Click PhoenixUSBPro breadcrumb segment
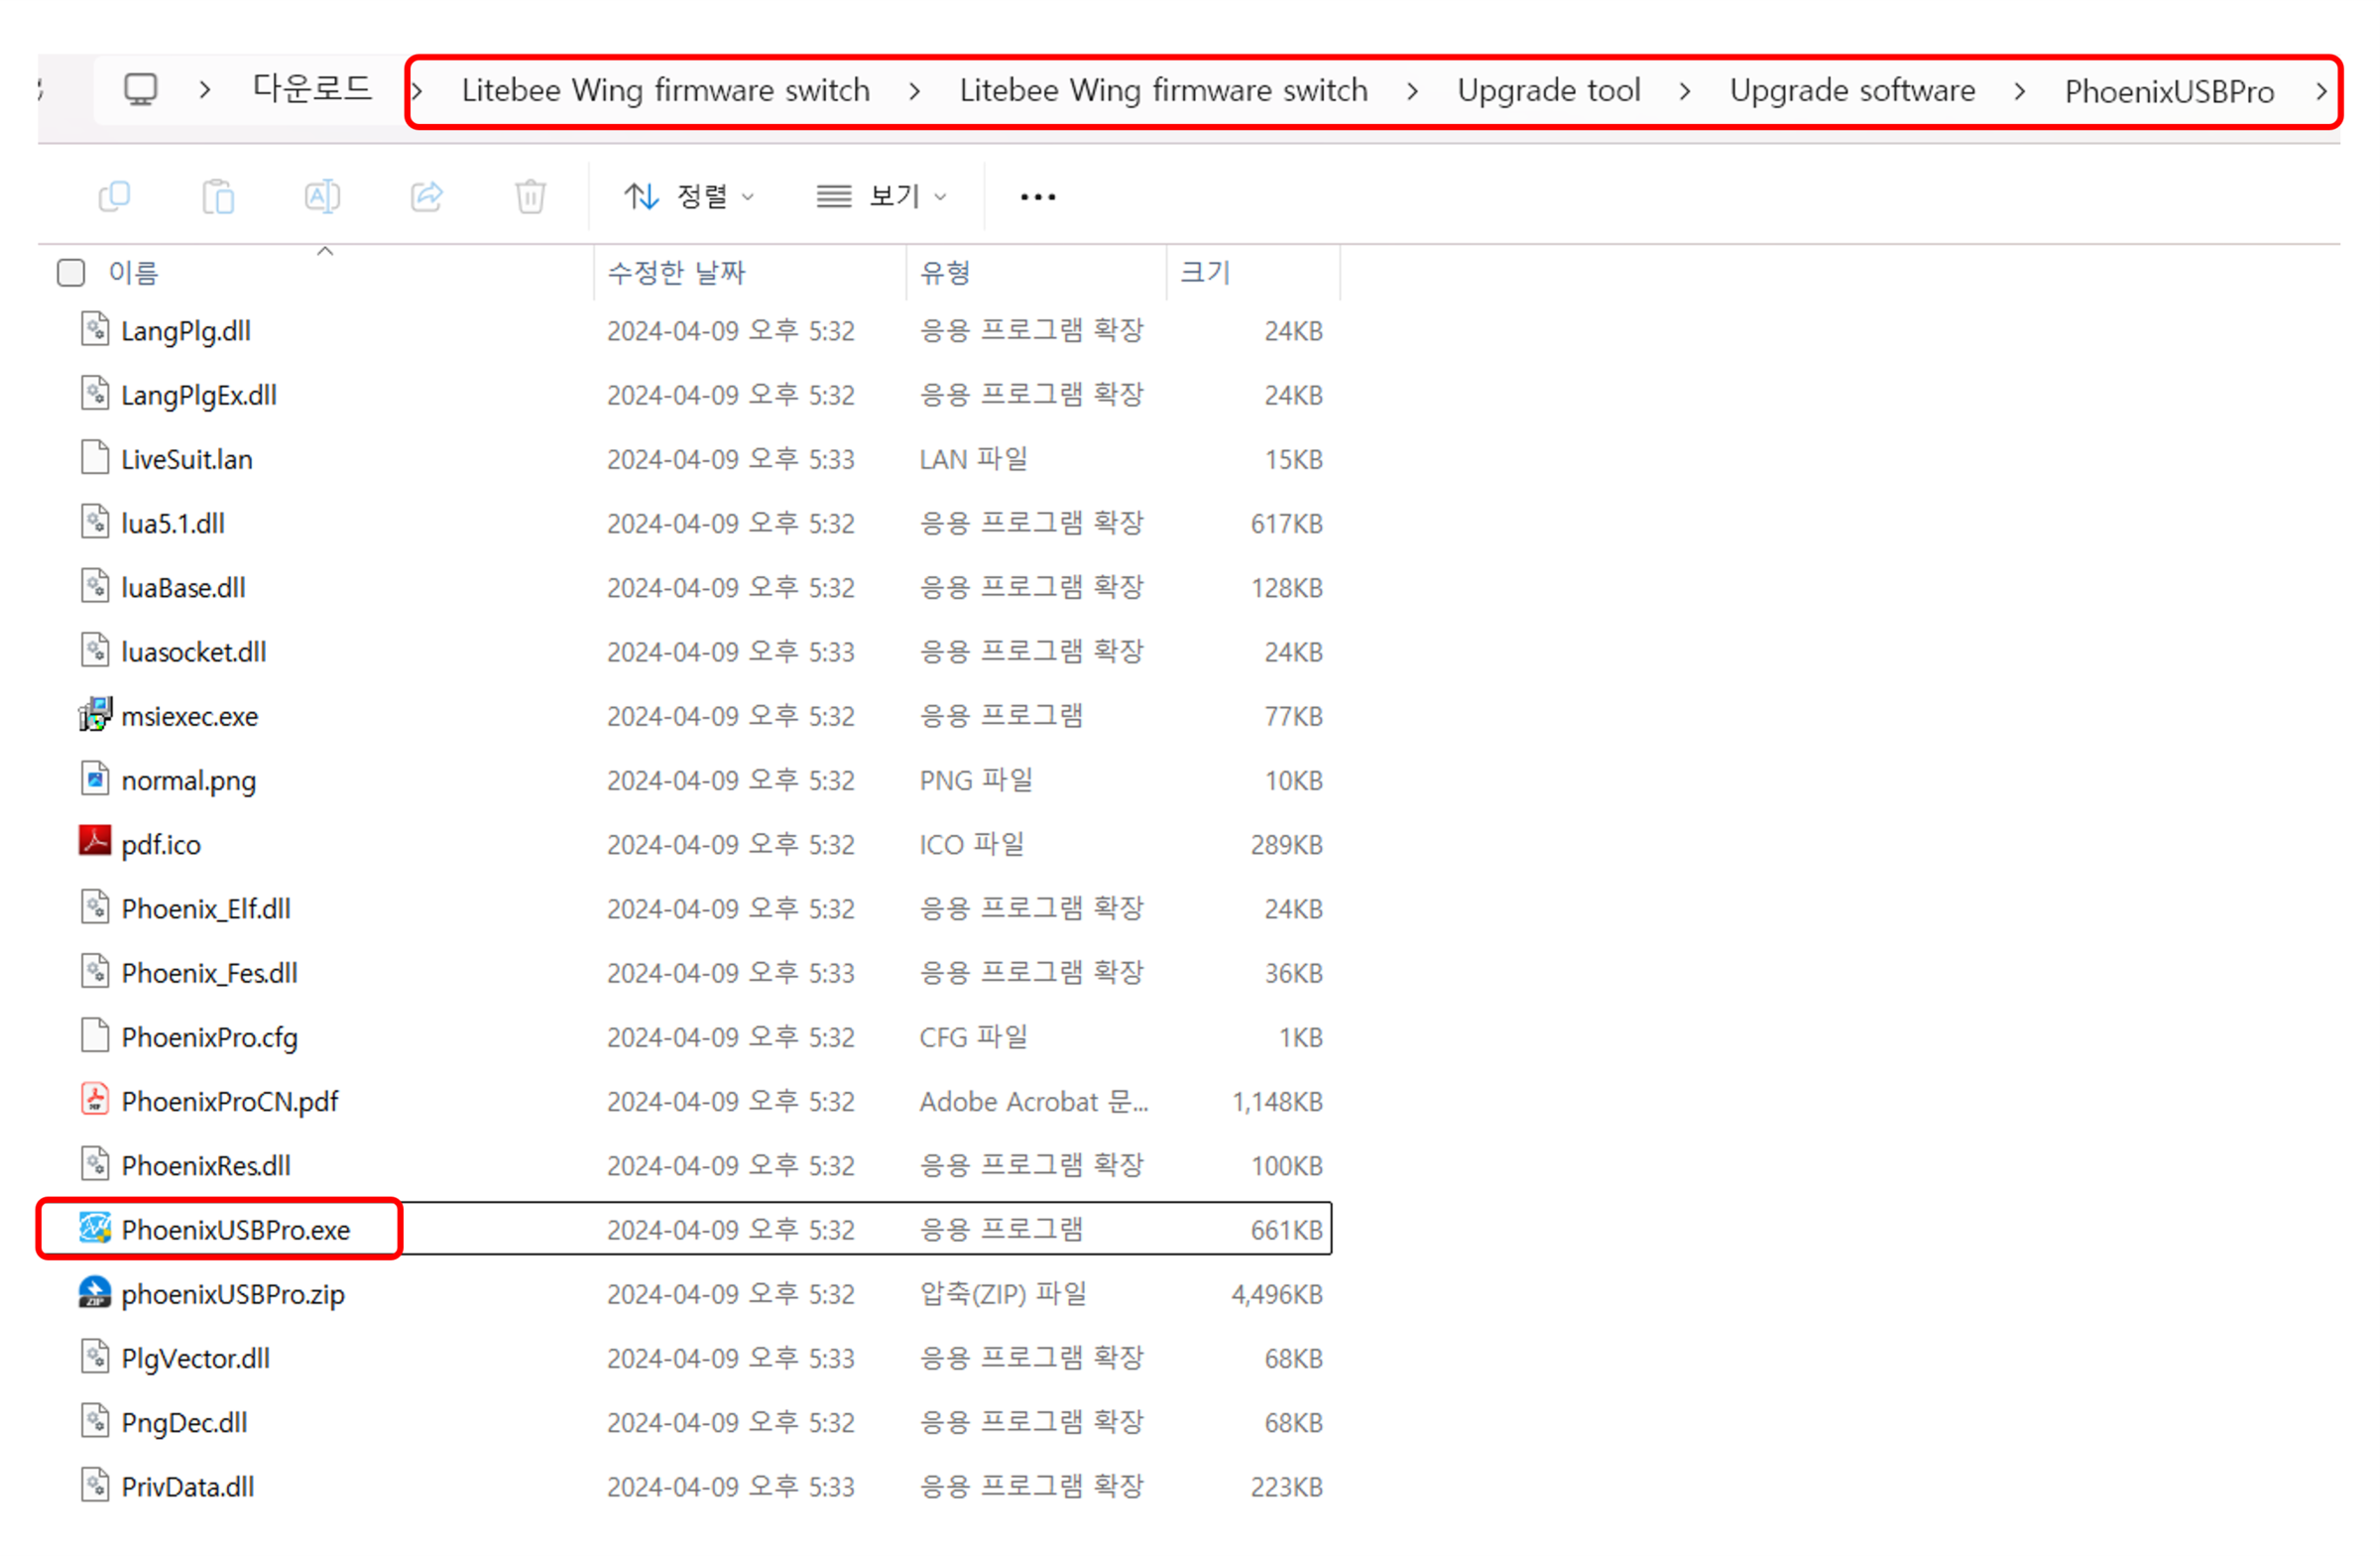 point(2169,91)
